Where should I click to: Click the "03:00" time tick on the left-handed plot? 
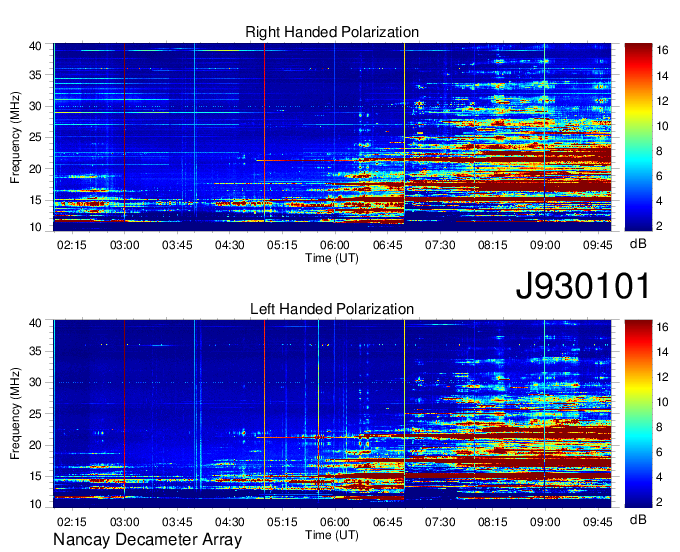(124, 522)
